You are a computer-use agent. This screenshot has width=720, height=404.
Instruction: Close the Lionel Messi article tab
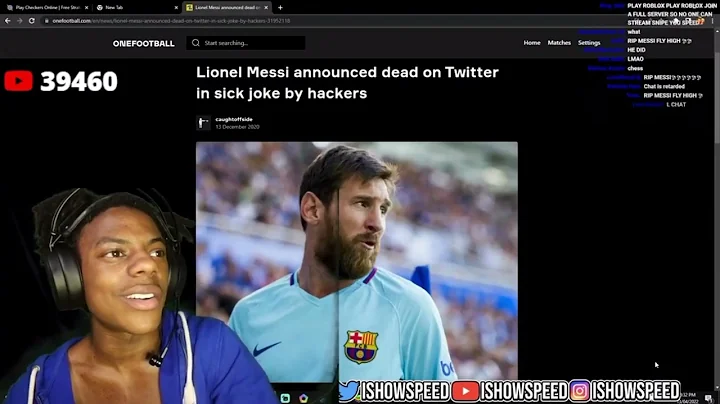266,7
